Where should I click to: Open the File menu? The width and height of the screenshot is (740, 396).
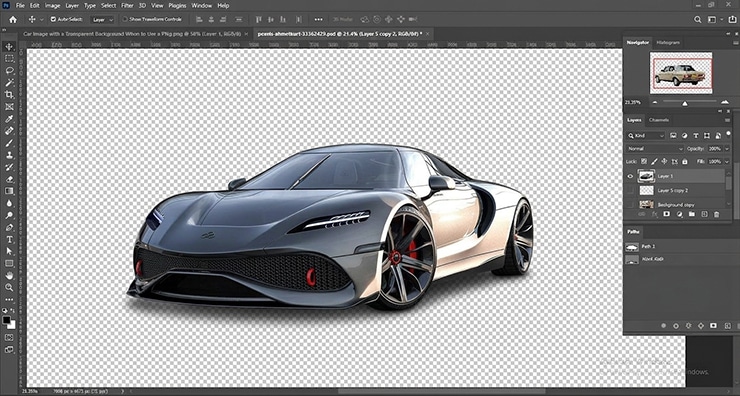click(20, 6)
